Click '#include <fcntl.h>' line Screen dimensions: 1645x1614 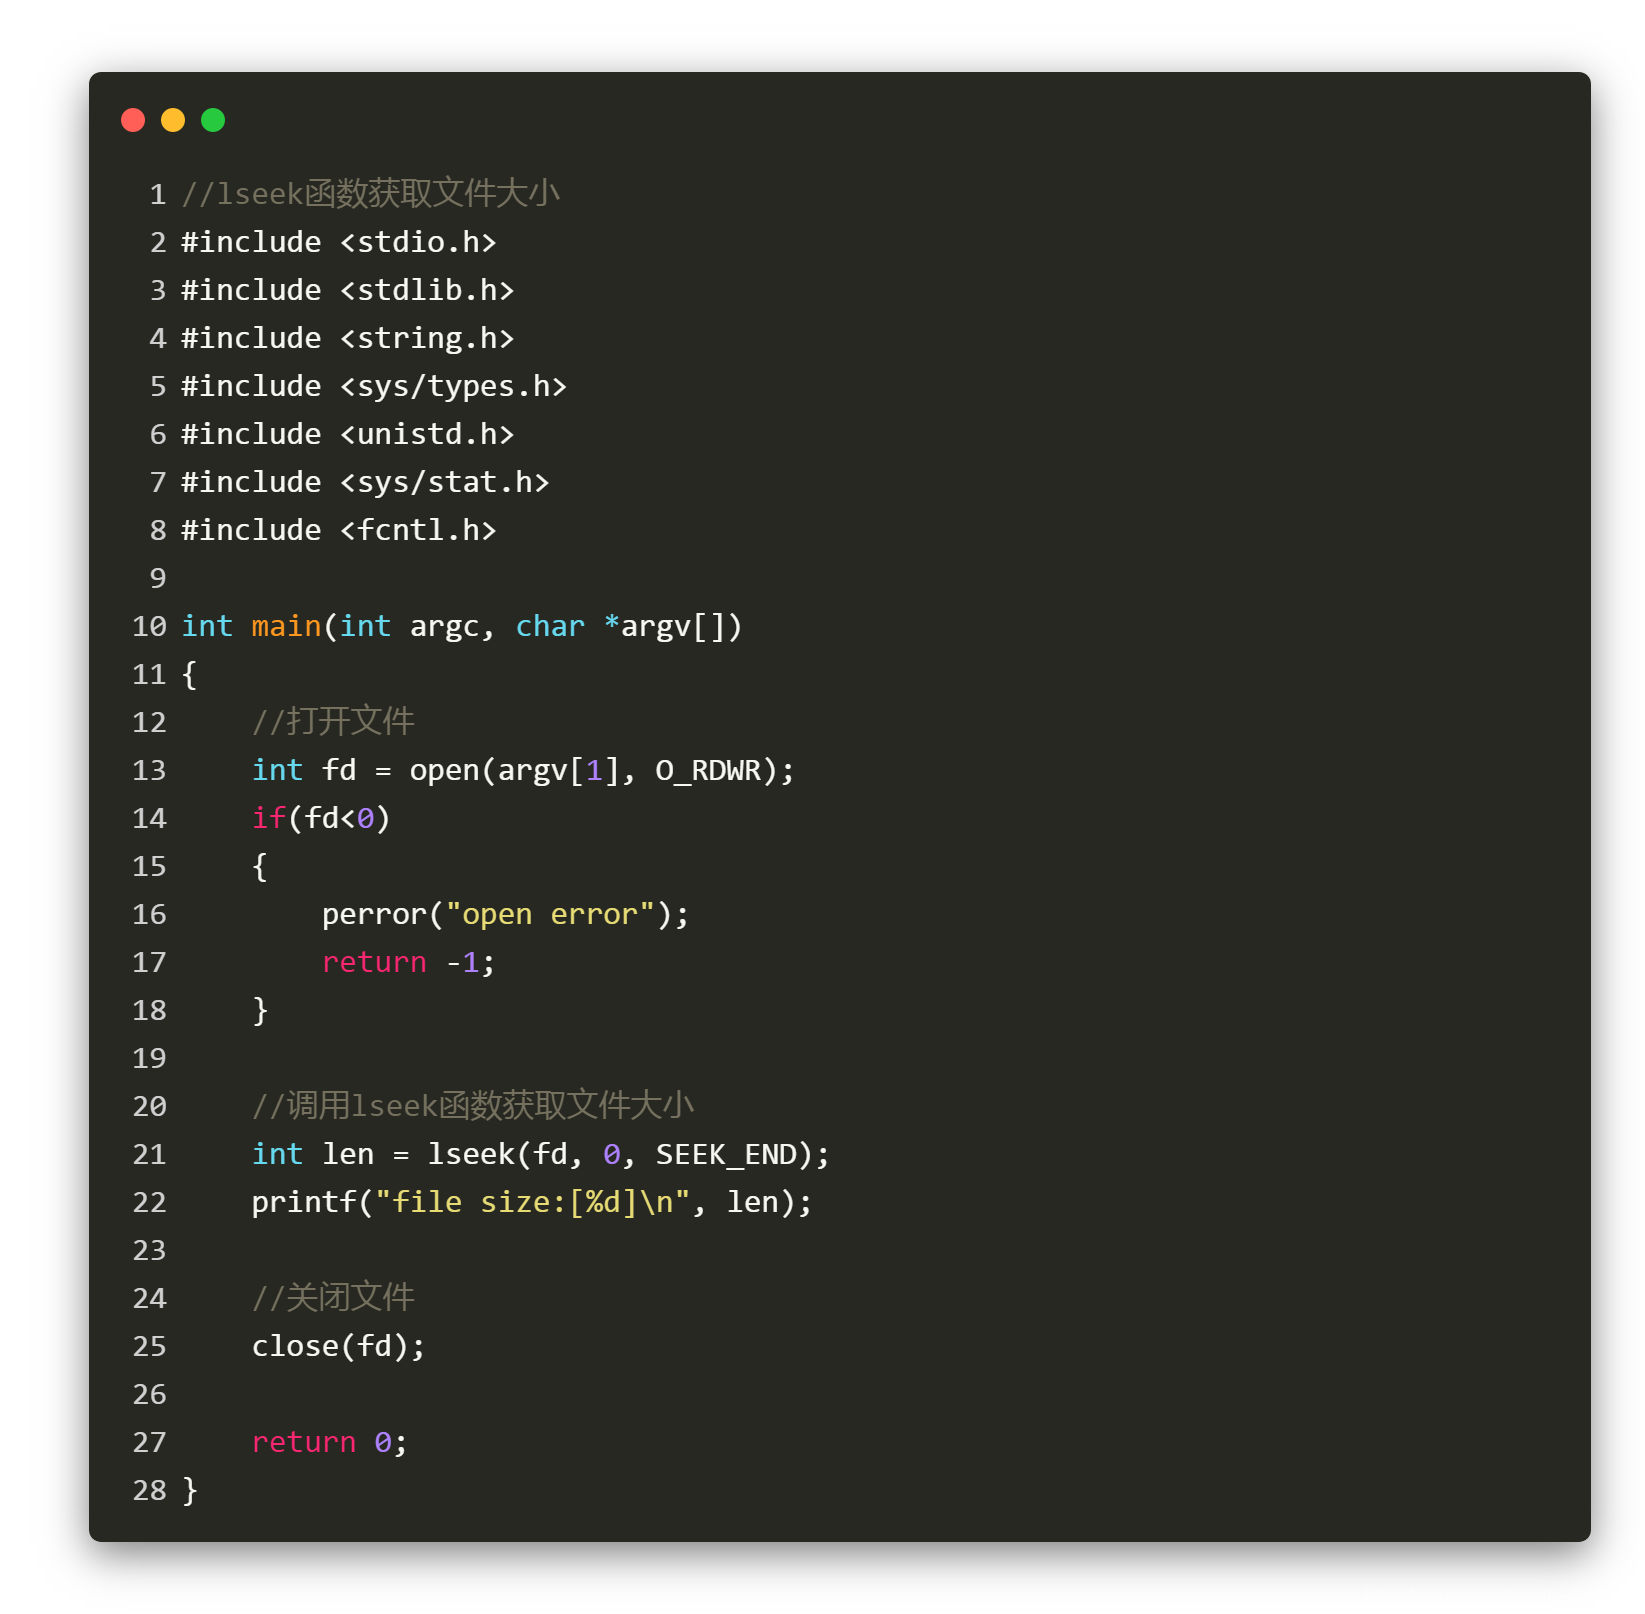coord(339,530)
